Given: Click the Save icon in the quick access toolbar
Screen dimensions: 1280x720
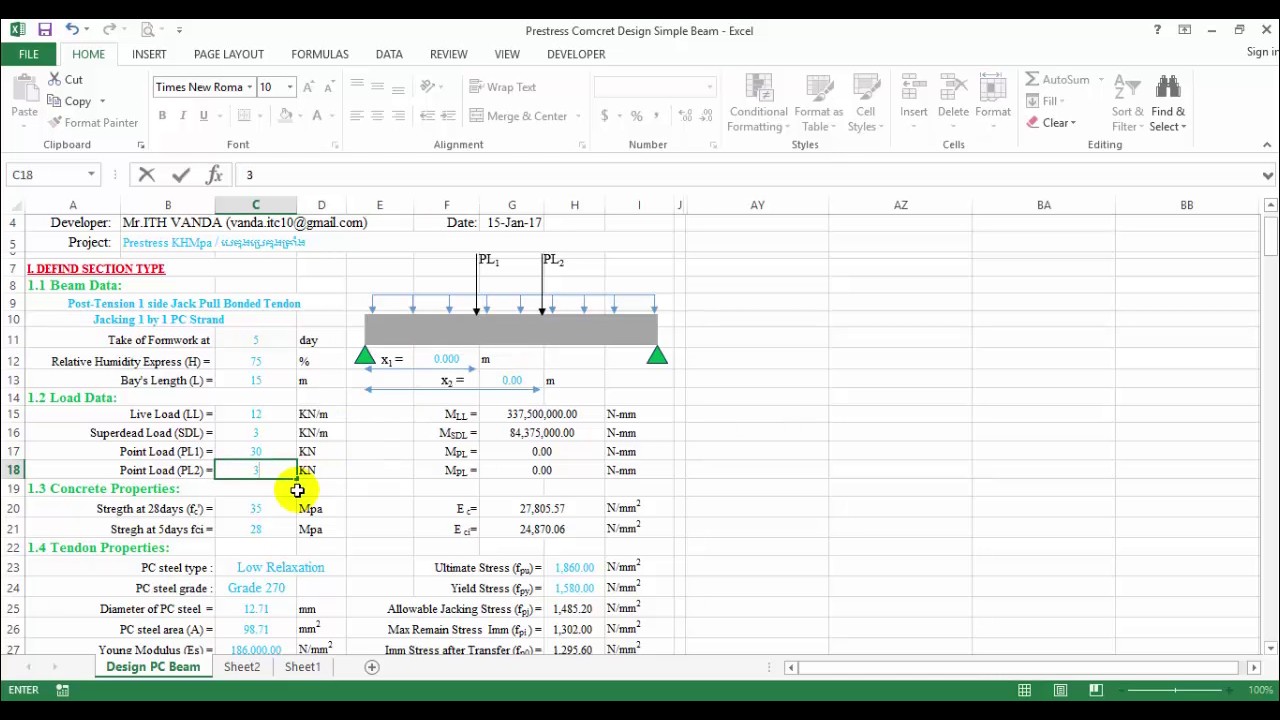Looking at the screenshot, I should click(45, 30).
